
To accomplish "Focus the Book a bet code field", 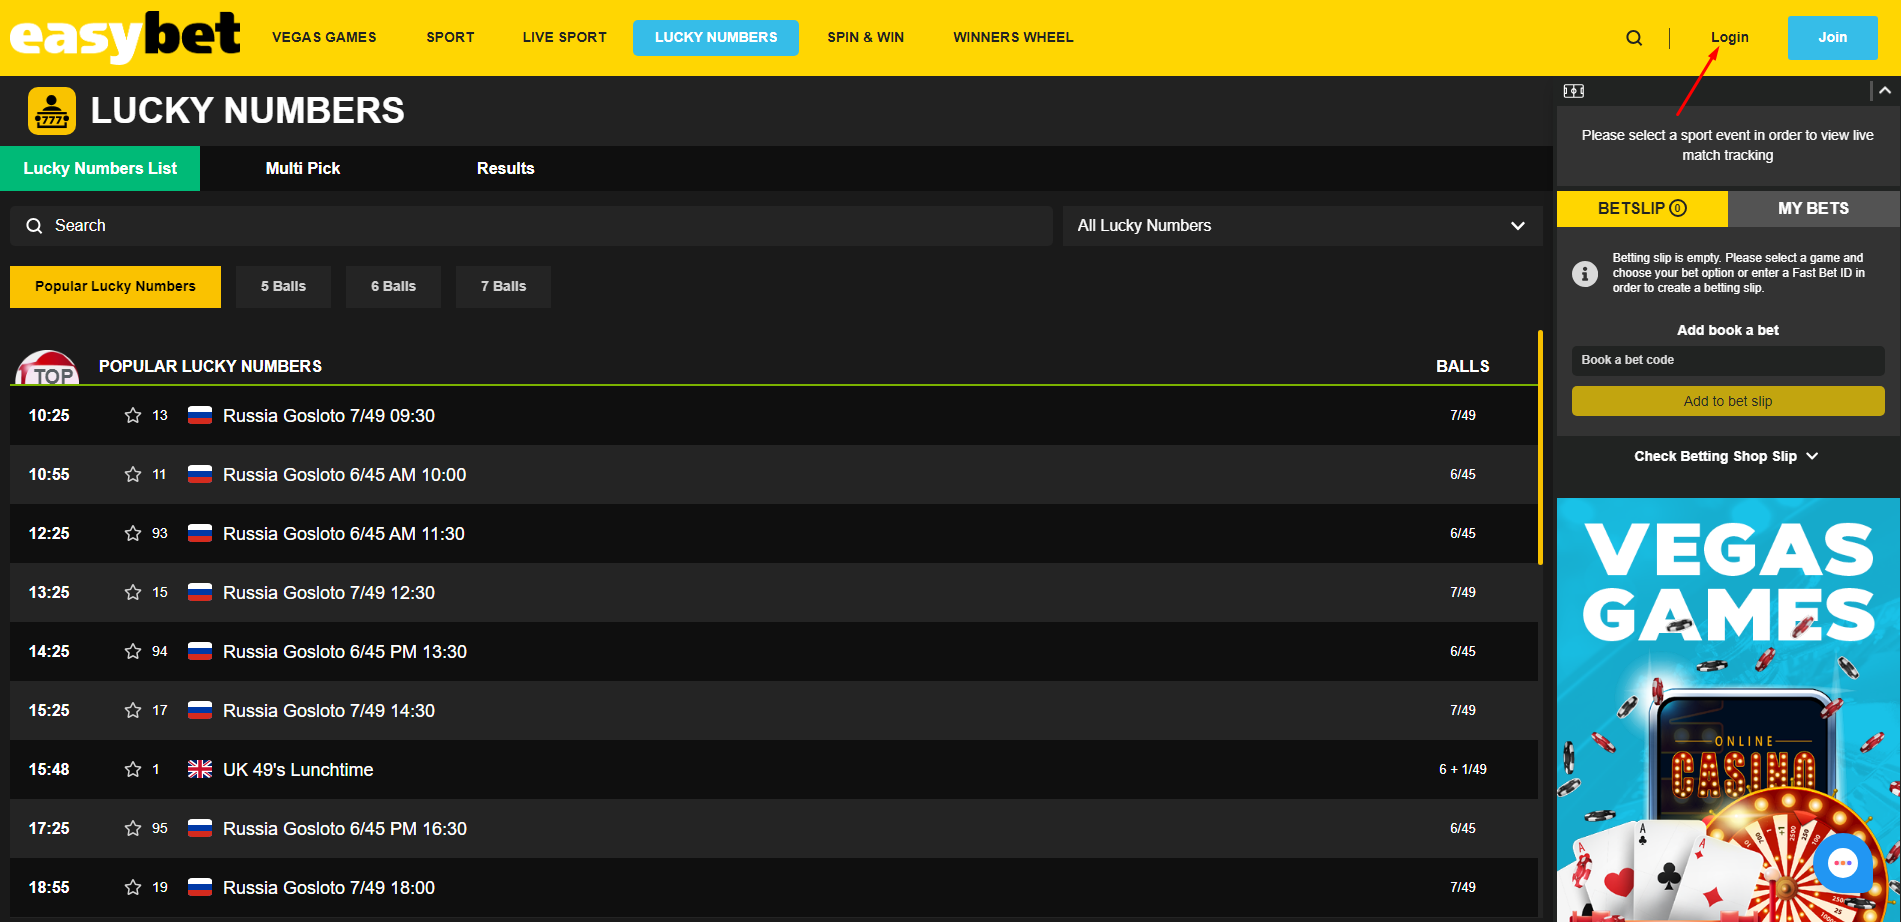I will click(x=1728, y=360).
